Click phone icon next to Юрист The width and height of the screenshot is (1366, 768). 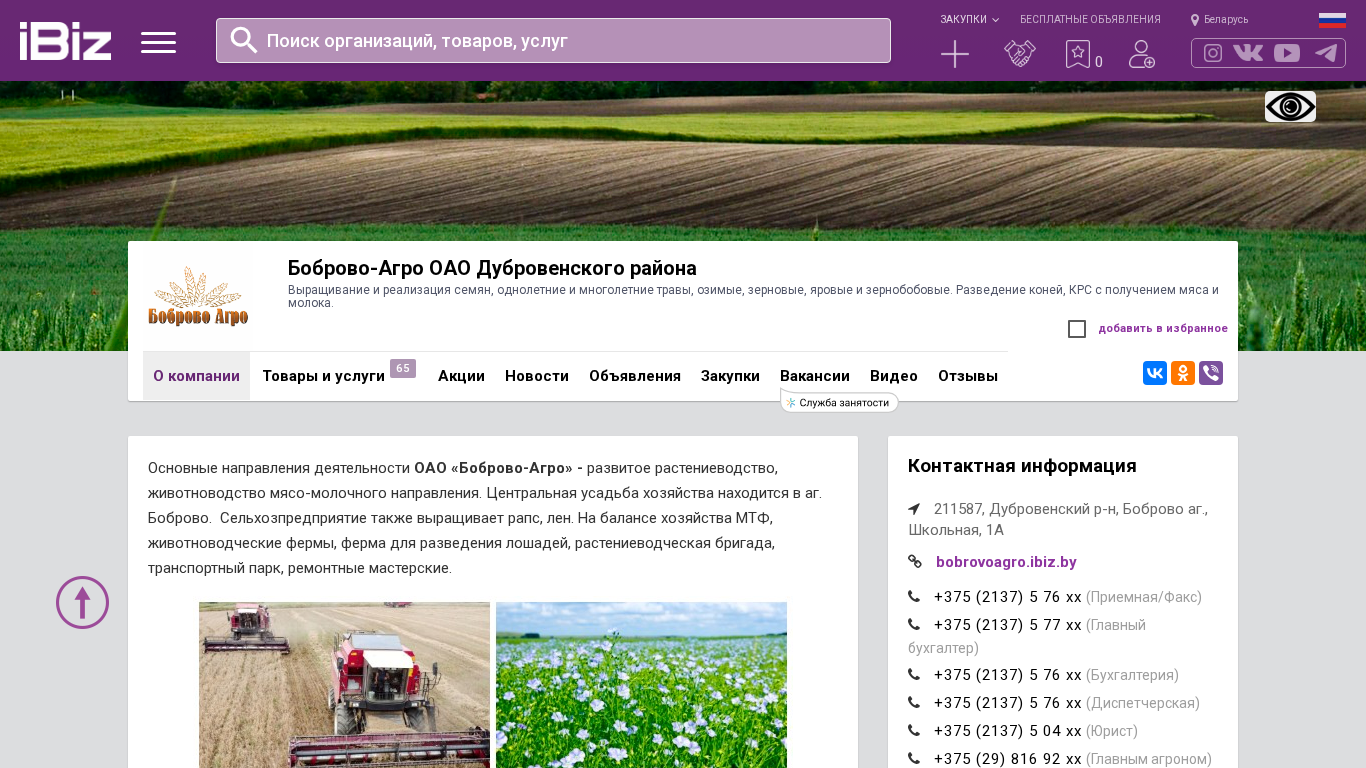tap(914, 731)
